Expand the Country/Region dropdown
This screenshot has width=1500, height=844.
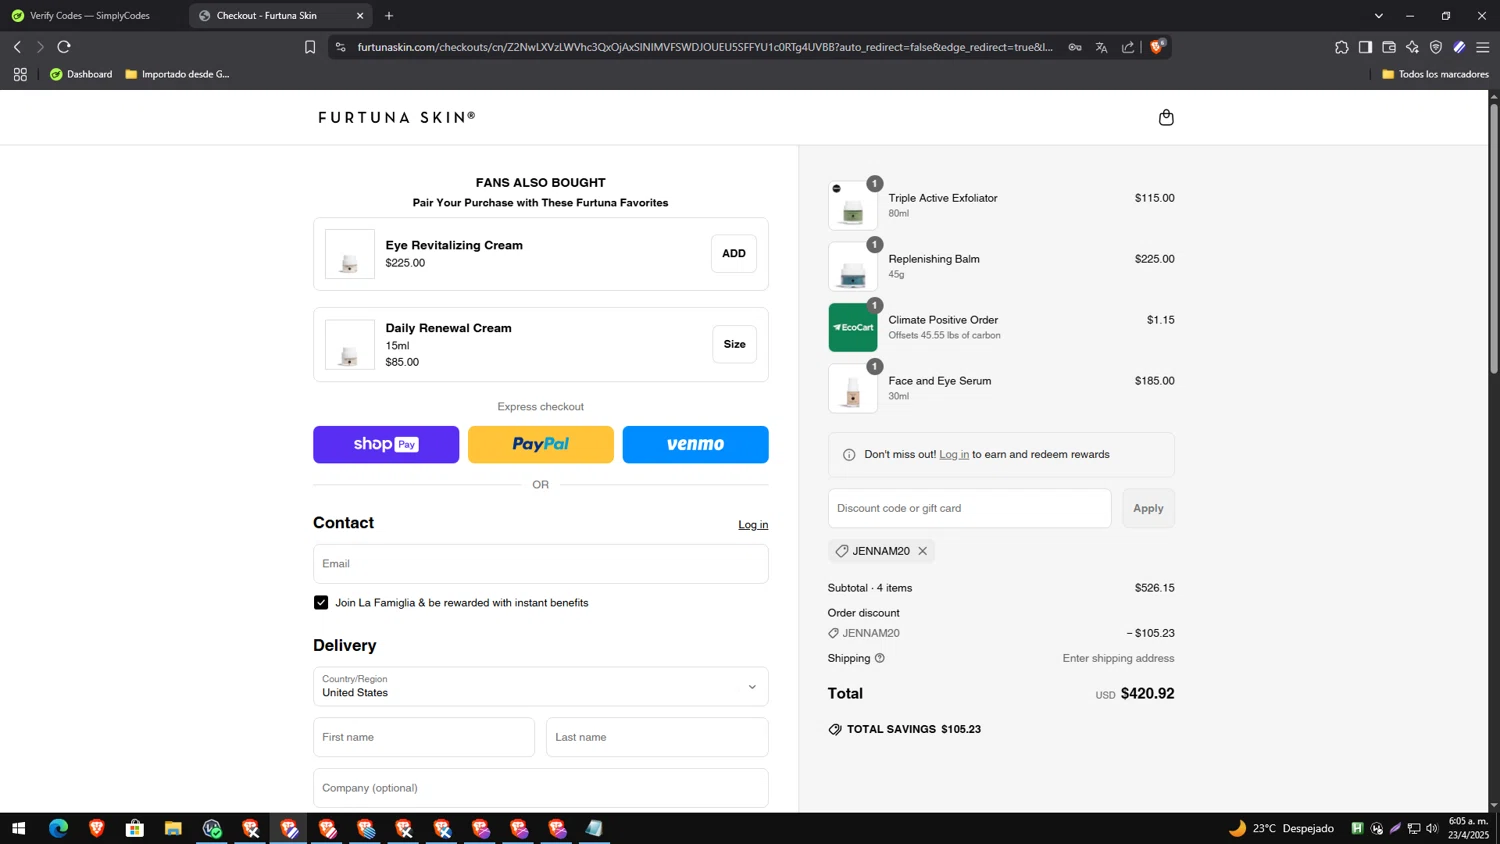pyautogui.click(x=541, y=687)
